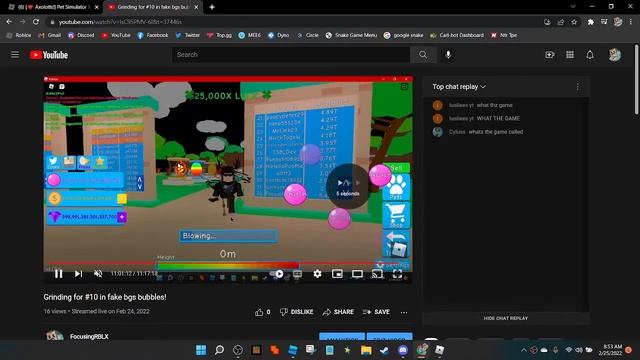Click the browser address bar URL
The height and width of the screenshot is (360, 640).
120,22
